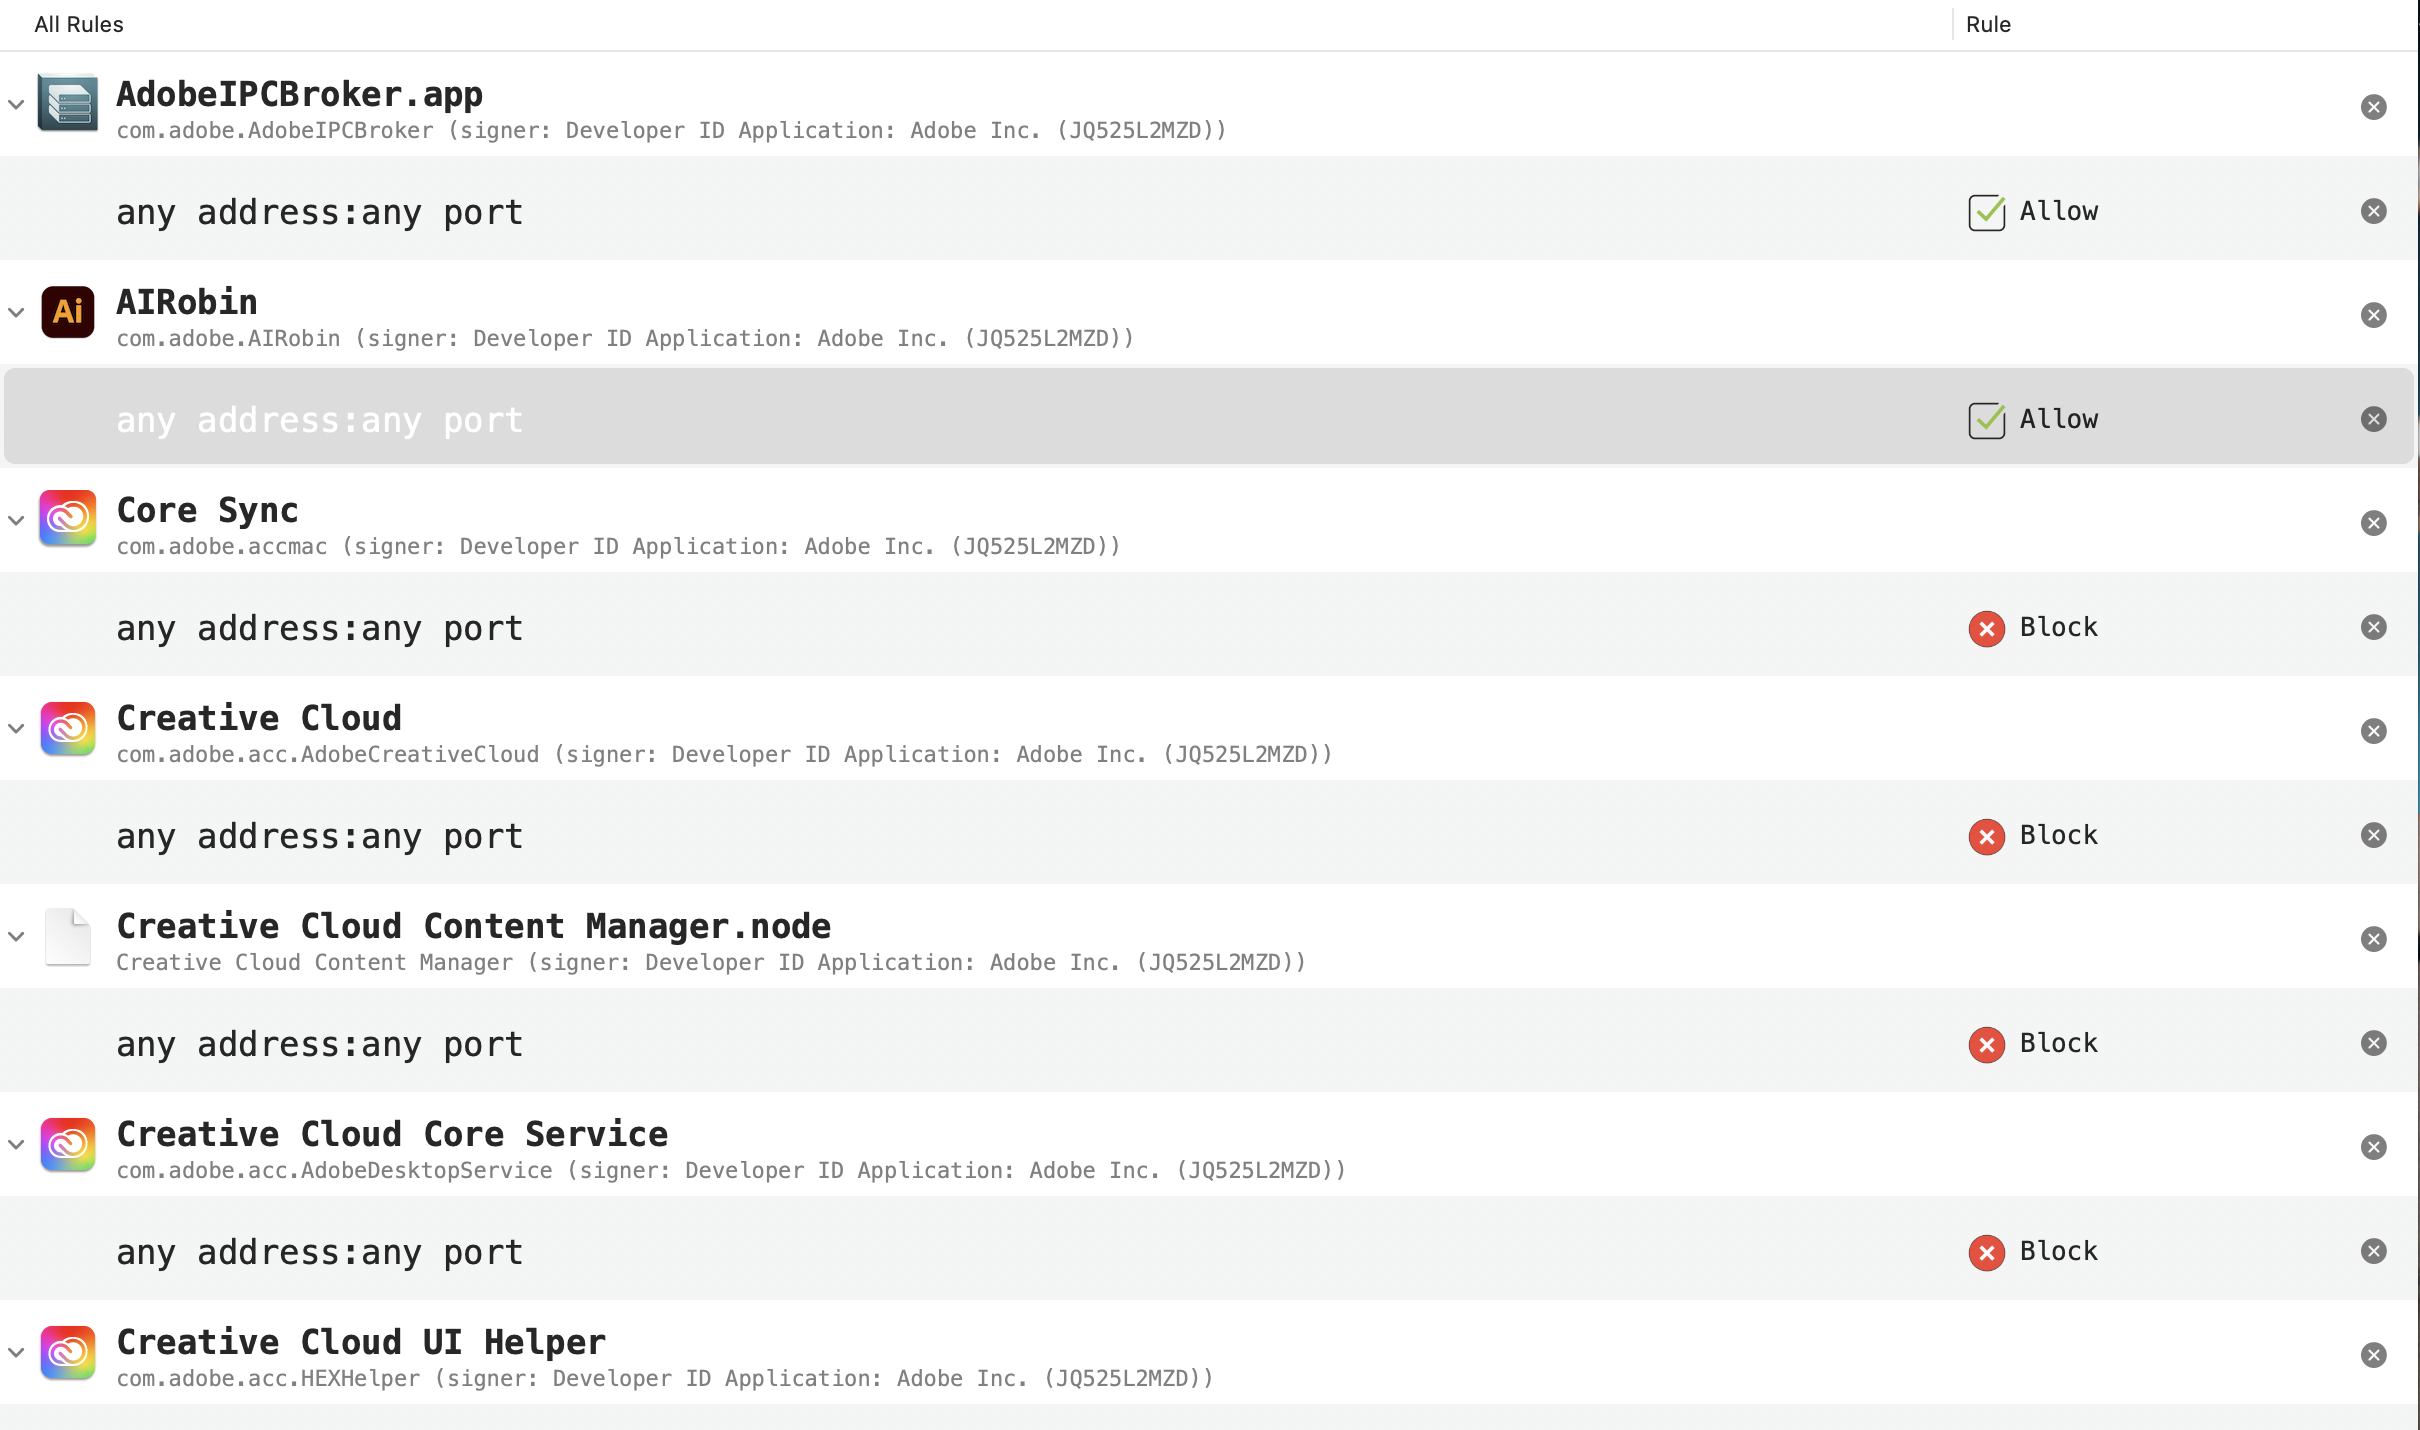
Task: Click the com.adobe.acc.AdobeCreativeCloud signer text
Action: pyautogui.click(x=724, y=755)
